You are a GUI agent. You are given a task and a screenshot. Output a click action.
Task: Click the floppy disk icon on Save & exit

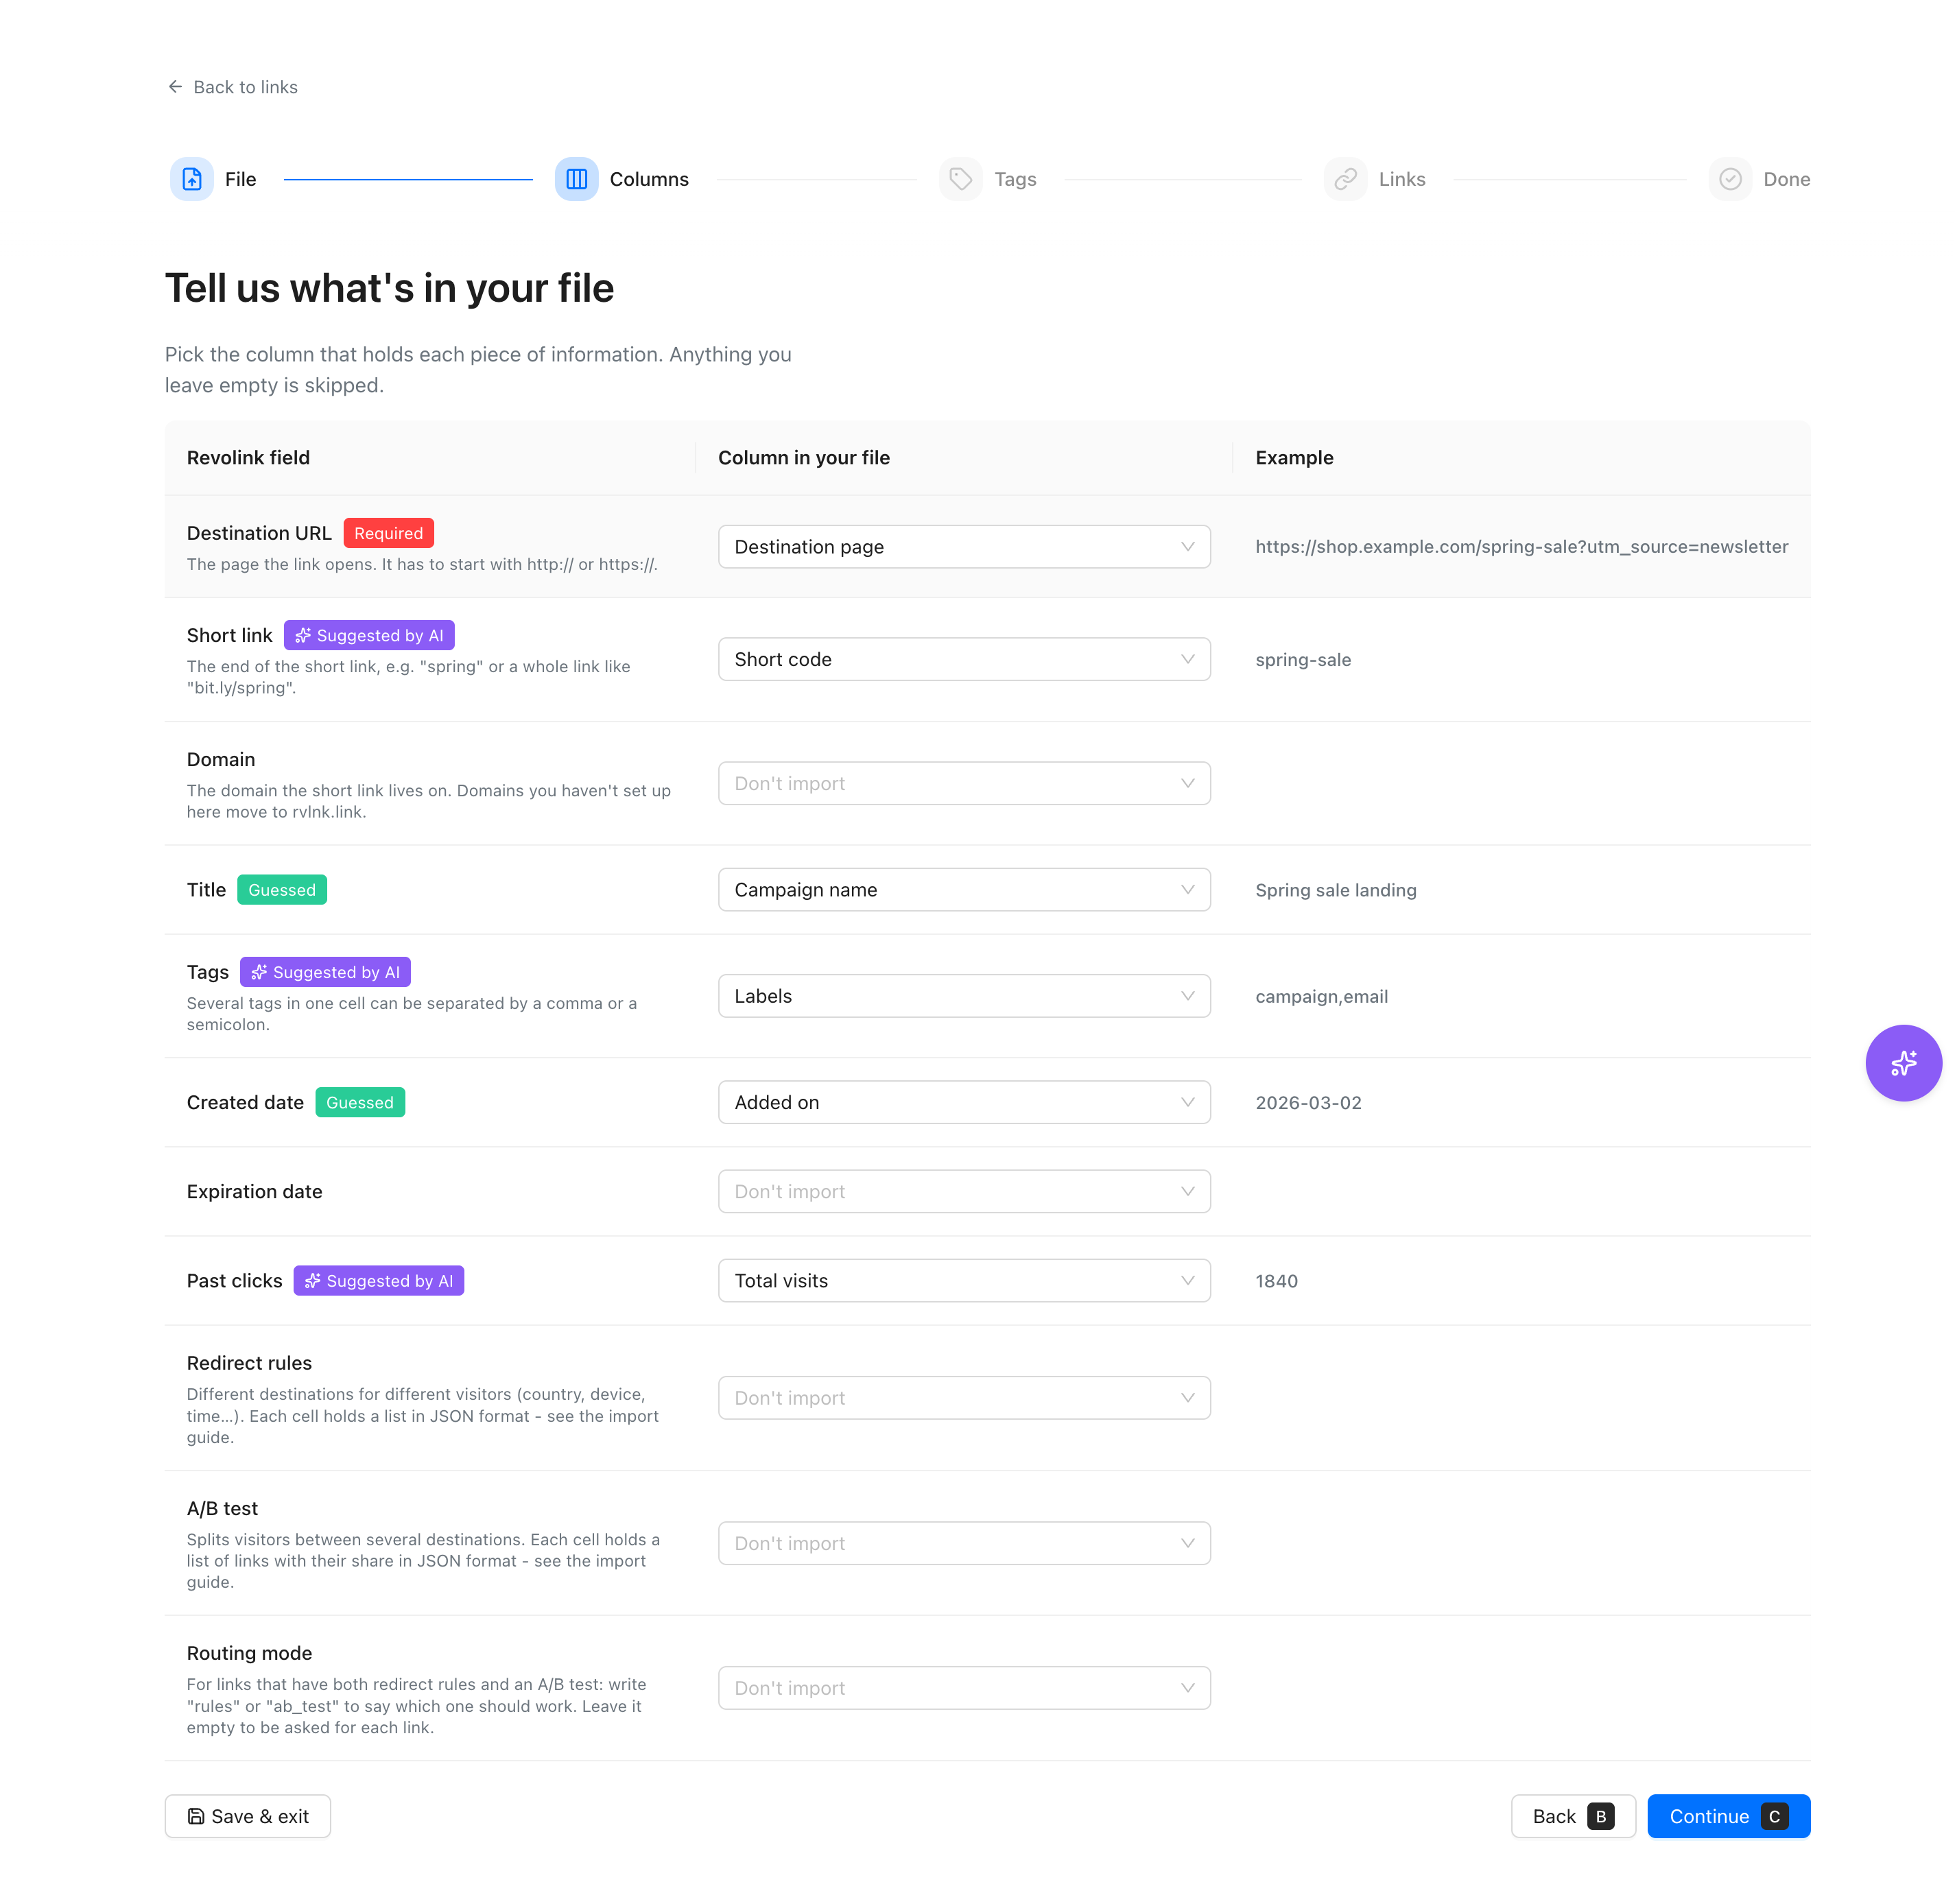[x=196, y=1816]
